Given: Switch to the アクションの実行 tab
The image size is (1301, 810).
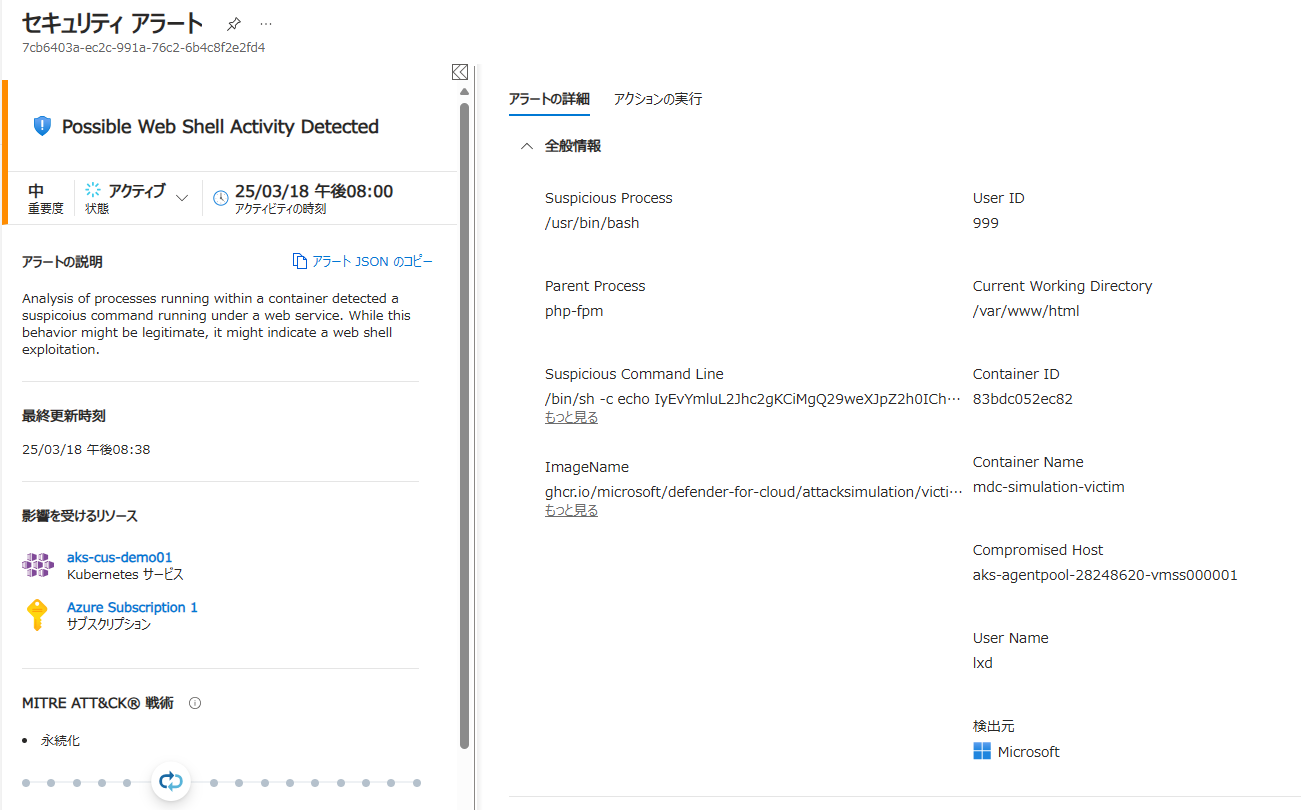Looking at the screenshot, I should click(658, 99).
